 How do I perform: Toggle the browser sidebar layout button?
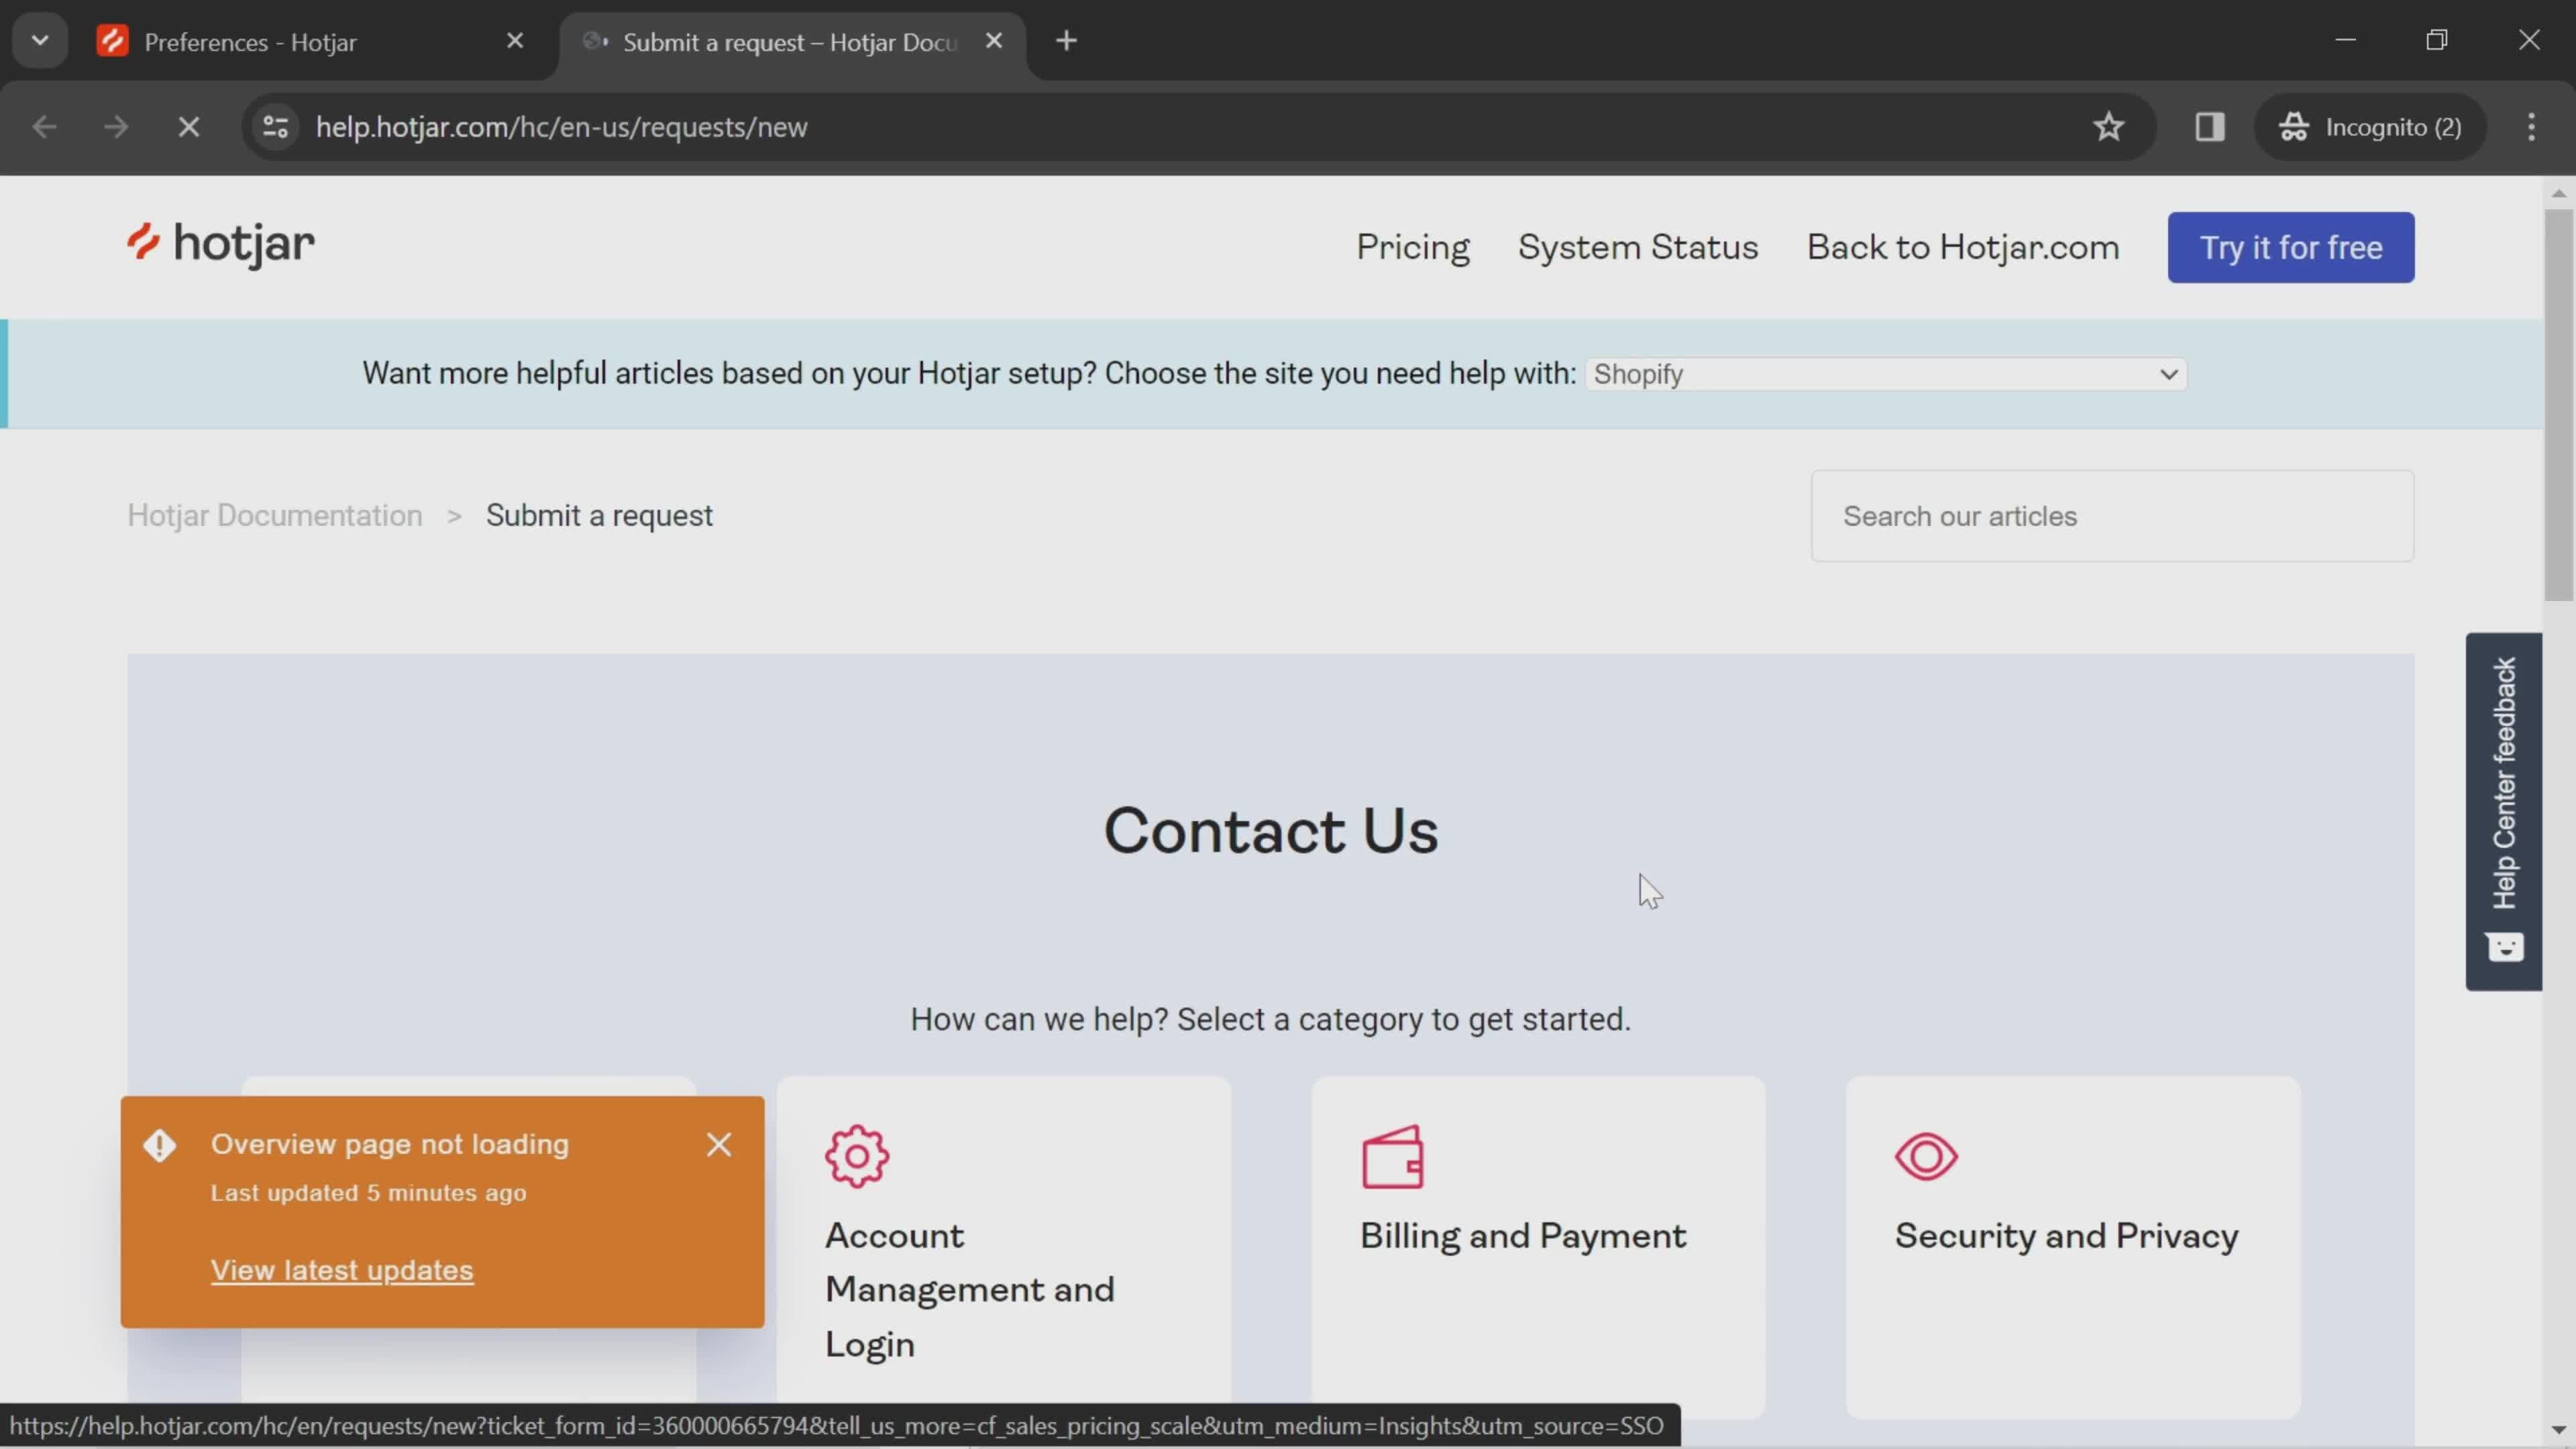pos(2210,125)
